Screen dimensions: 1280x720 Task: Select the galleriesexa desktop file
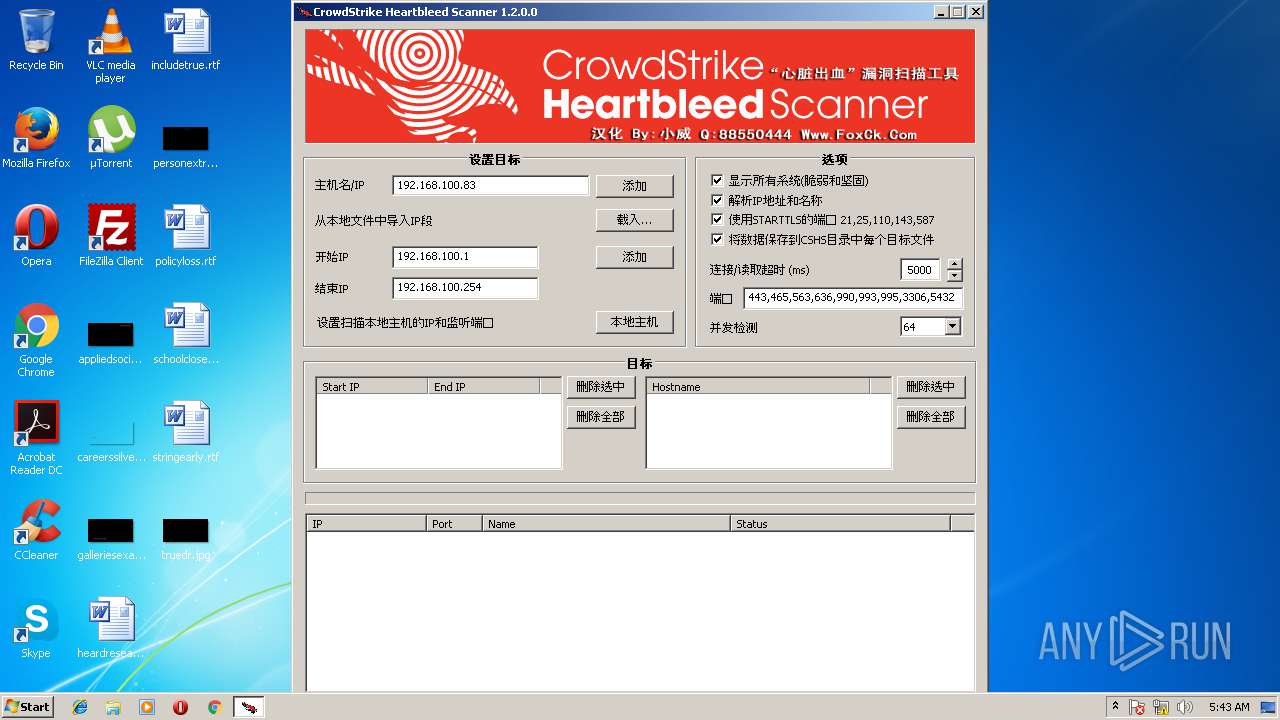(x=111, y=538)
